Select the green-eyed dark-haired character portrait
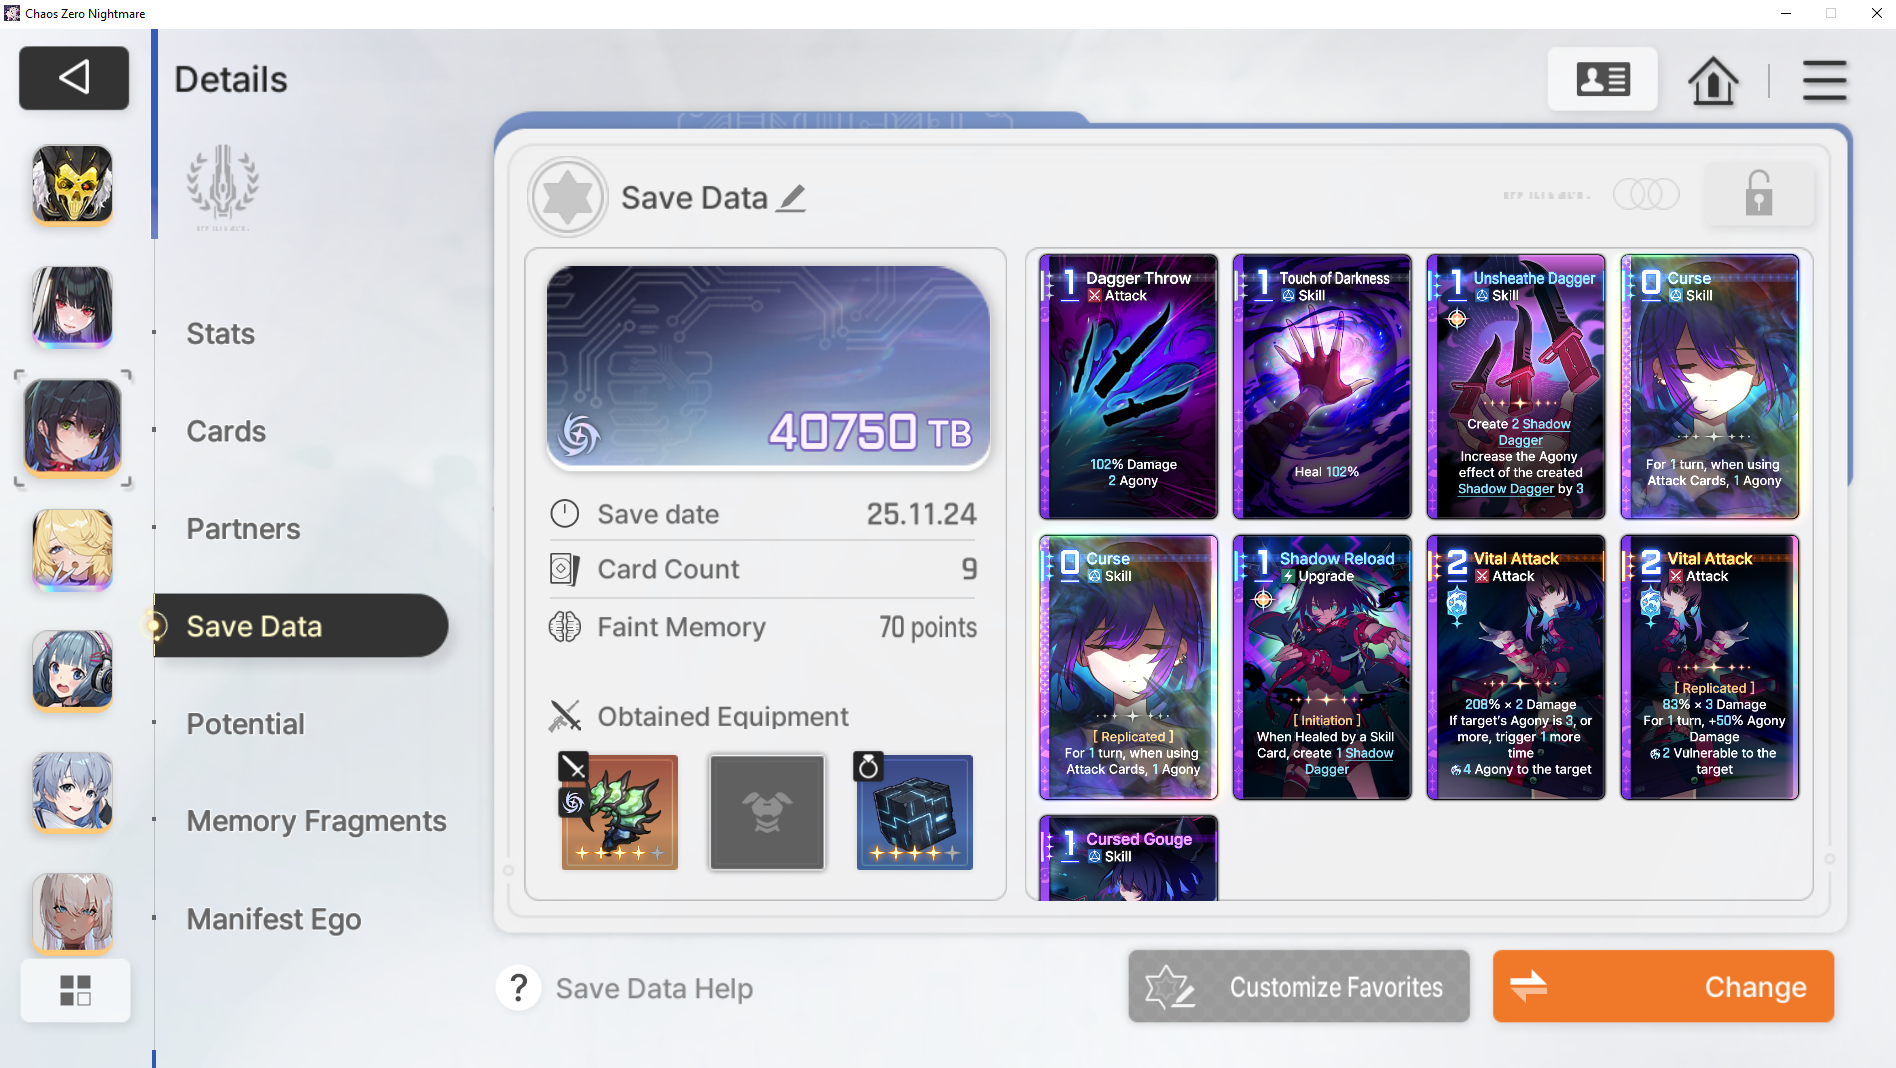The width and height of the screenshot is (1896, 1068). pyautogui.click(x=72, y=427)
